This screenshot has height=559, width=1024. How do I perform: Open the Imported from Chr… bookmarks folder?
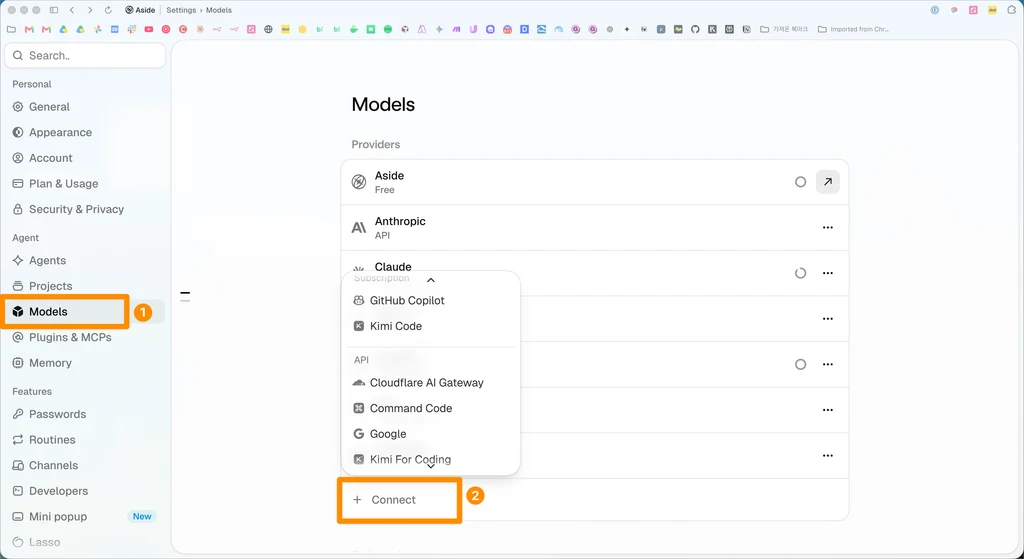(854, 29)
